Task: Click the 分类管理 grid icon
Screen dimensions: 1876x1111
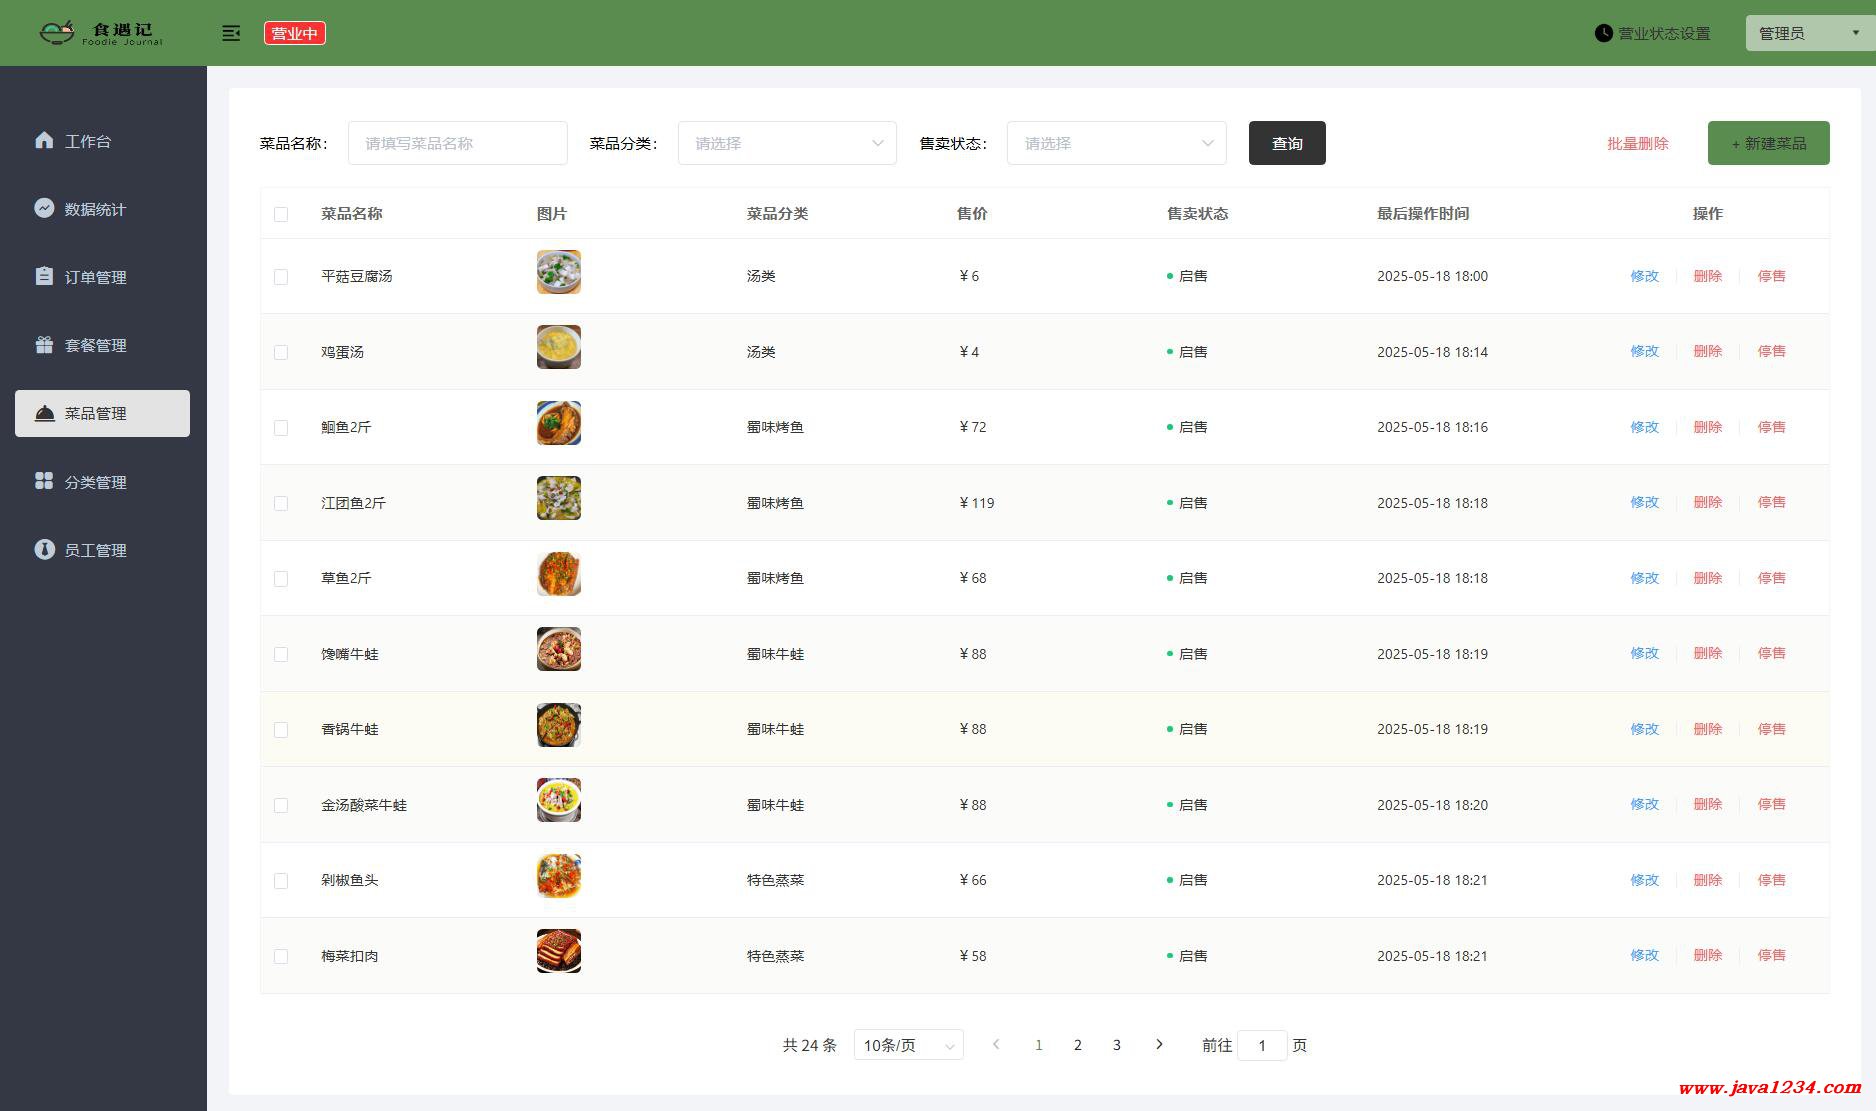Action: click(x=44, y=481)
